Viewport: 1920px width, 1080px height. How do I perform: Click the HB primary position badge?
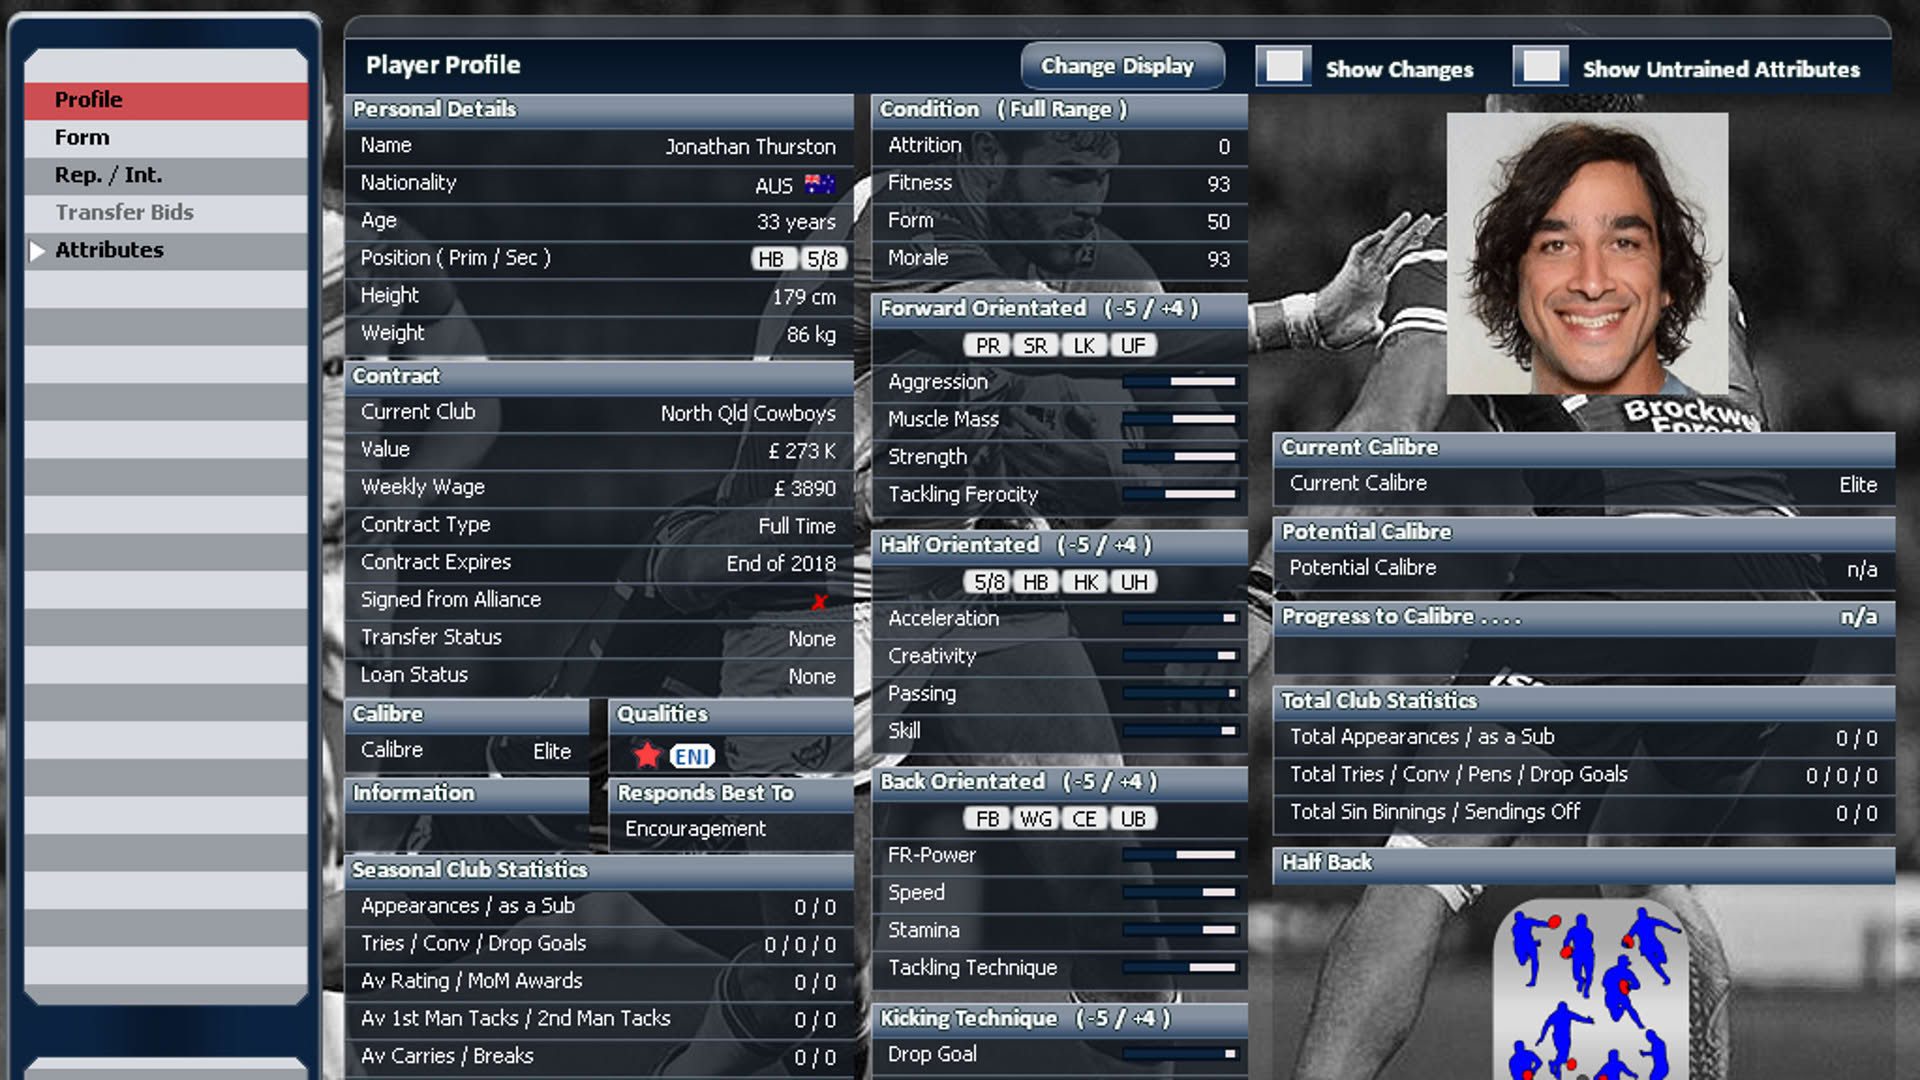tap(772, 259)
